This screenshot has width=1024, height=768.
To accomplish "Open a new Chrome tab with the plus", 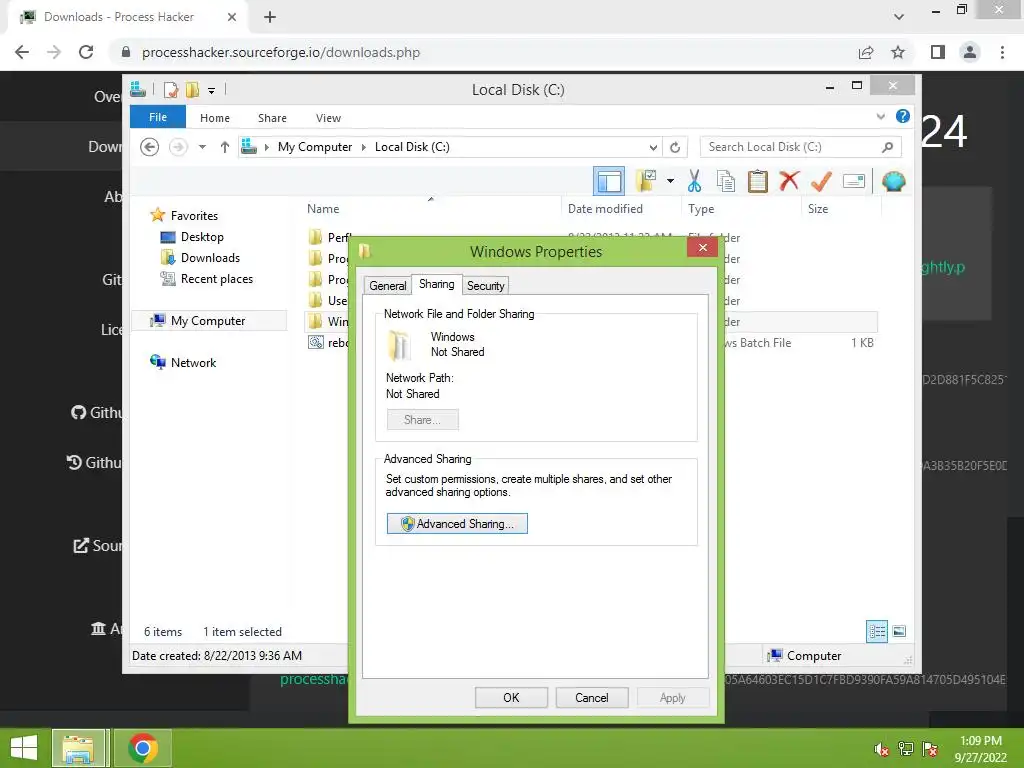I will coord(270,18).
